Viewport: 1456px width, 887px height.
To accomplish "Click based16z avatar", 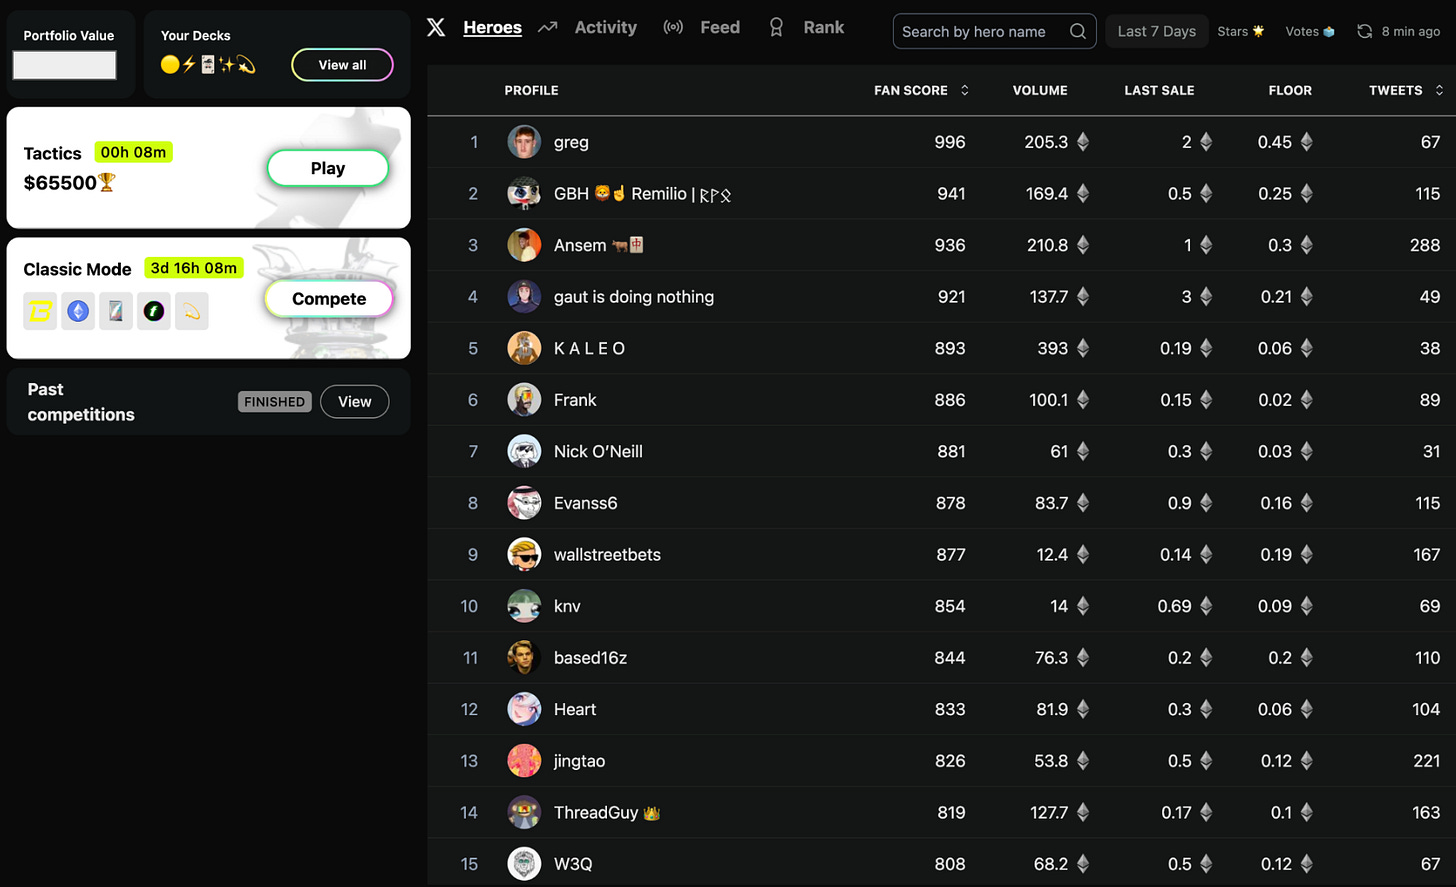I will [x=524, y=658].
